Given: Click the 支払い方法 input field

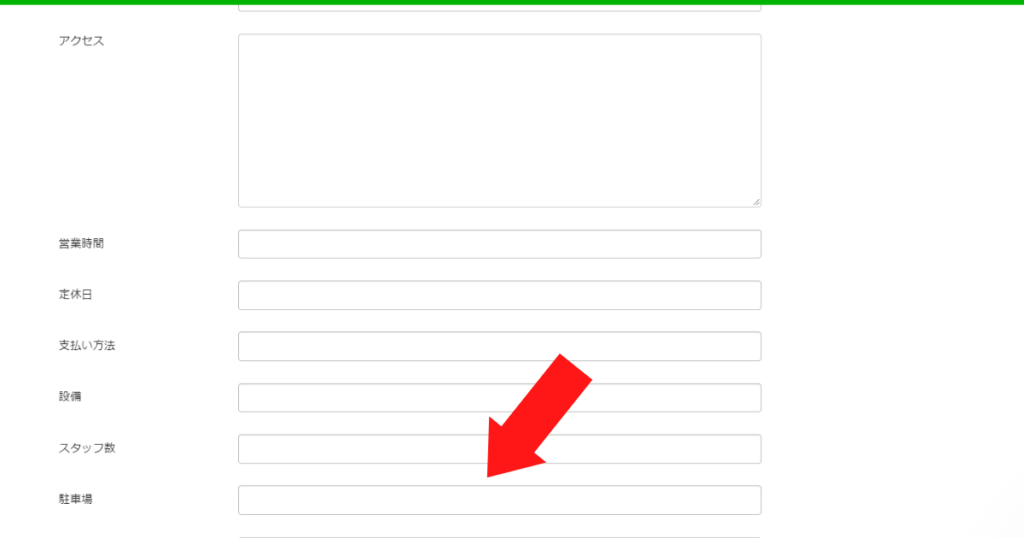Looking at the screenshot, I should [500, 346].
